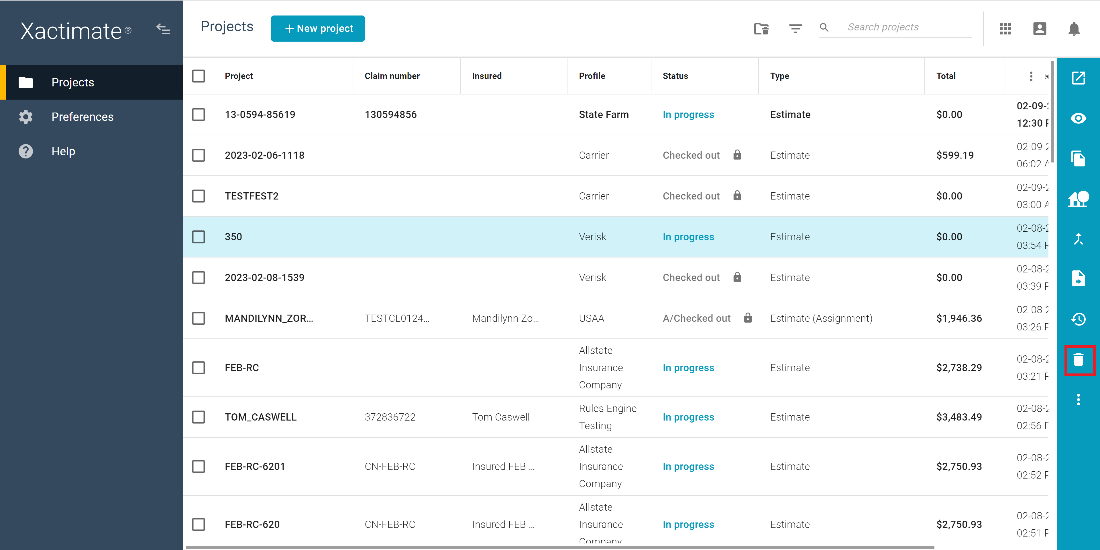Click In progress status for FEB-RC
This screenshot has height=550, width=1100.
point(688,368)
